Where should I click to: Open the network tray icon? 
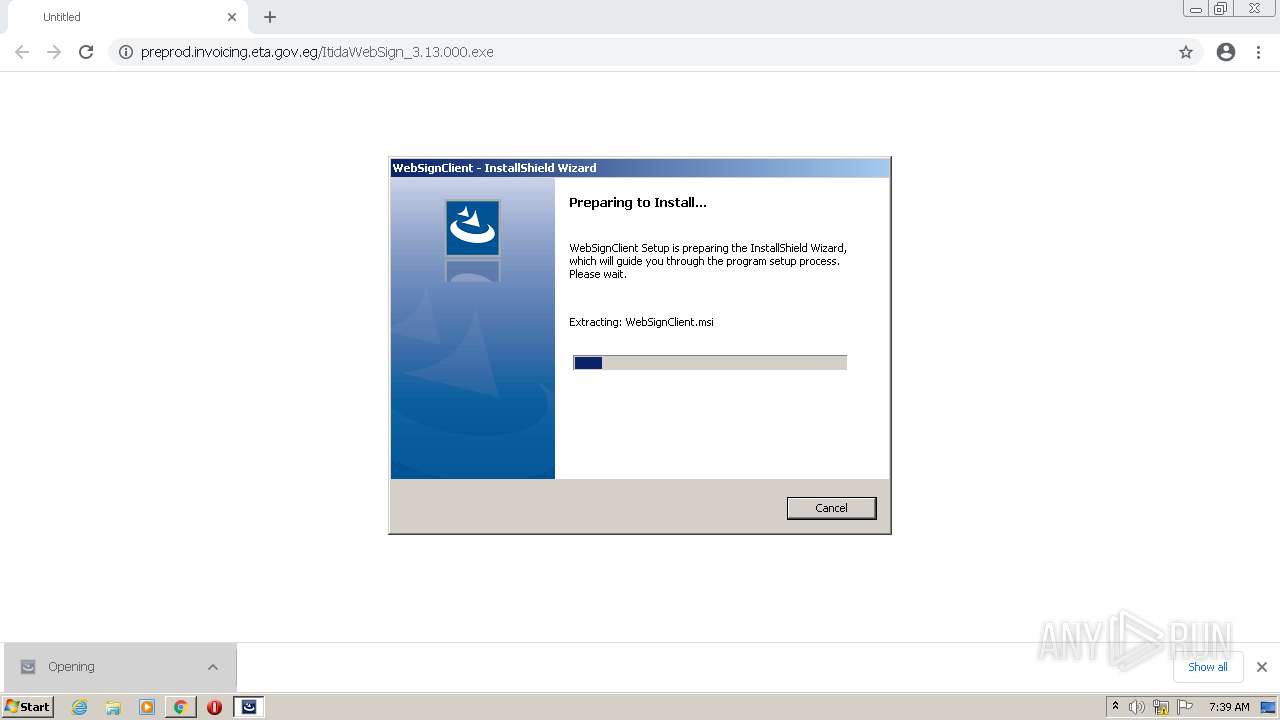1161,707
